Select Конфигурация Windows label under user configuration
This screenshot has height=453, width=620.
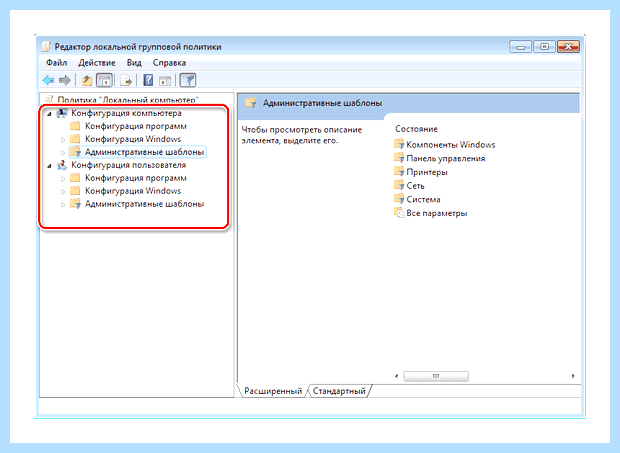[x=133, y=191]
